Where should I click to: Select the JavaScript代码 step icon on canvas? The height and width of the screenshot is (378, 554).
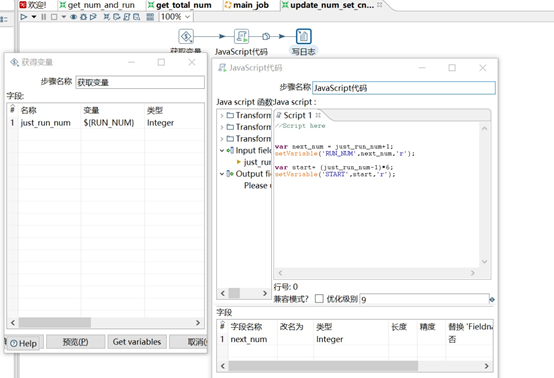tap(242, 36)
